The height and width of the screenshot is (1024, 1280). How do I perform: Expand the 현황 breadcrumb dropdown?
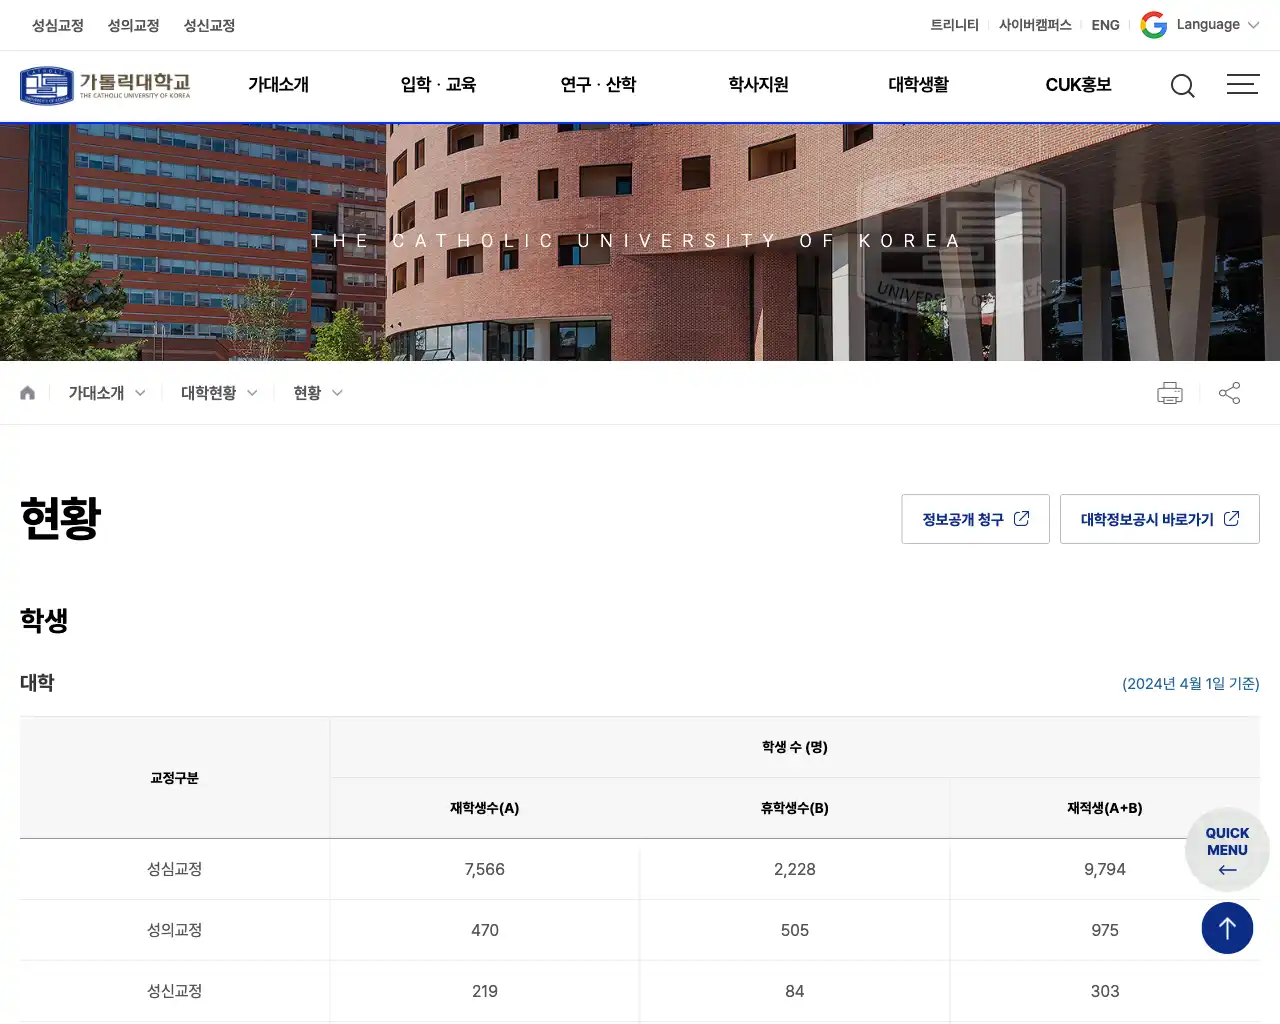click(318, 393)
